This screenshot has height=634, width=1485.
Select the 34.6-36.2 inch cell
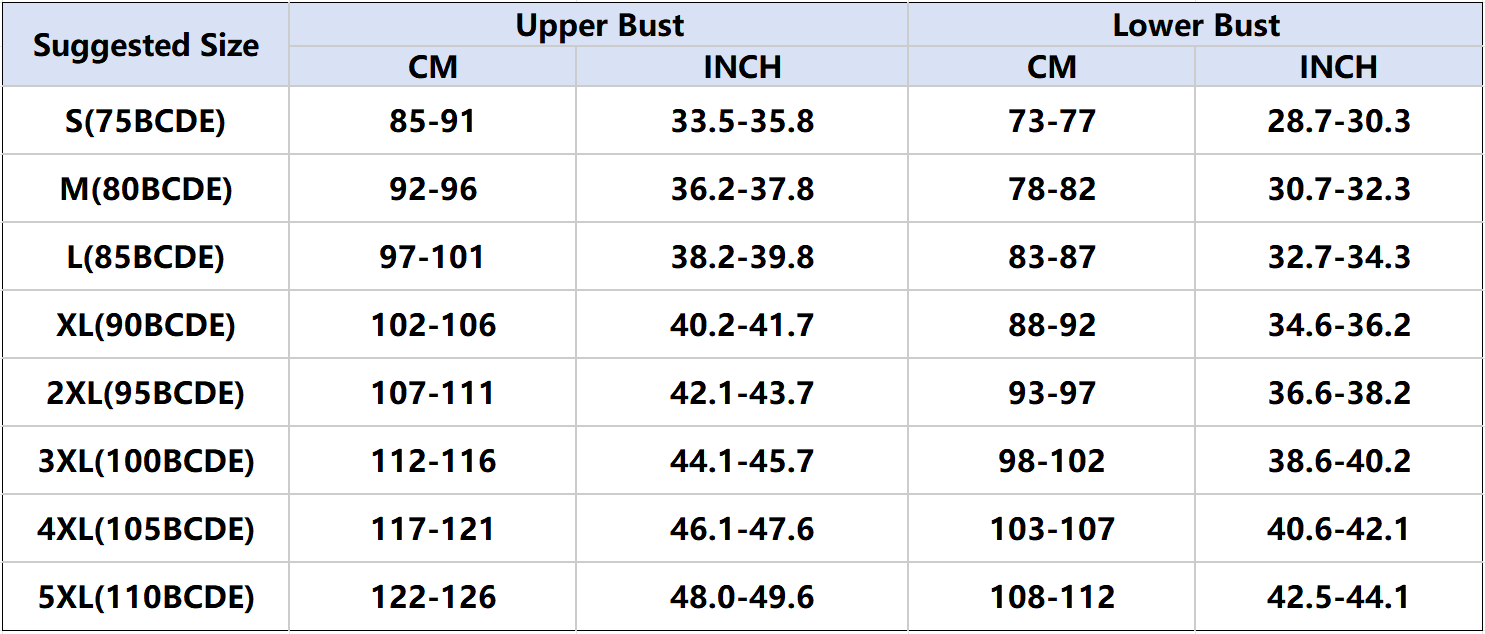(x=1338, y=325)
